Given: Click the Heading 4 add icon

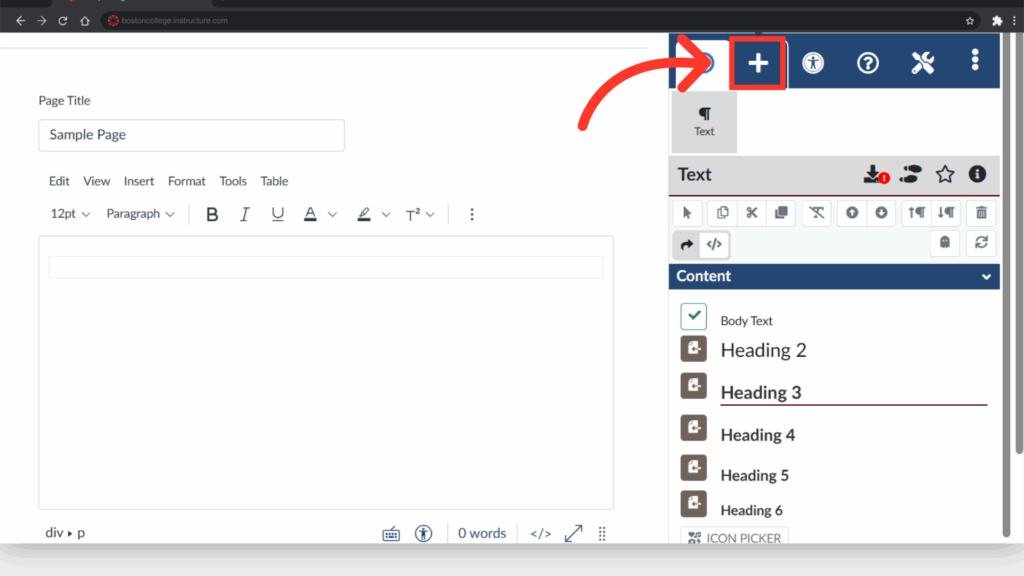Looking at the screenshot, I should pos(694,428).
